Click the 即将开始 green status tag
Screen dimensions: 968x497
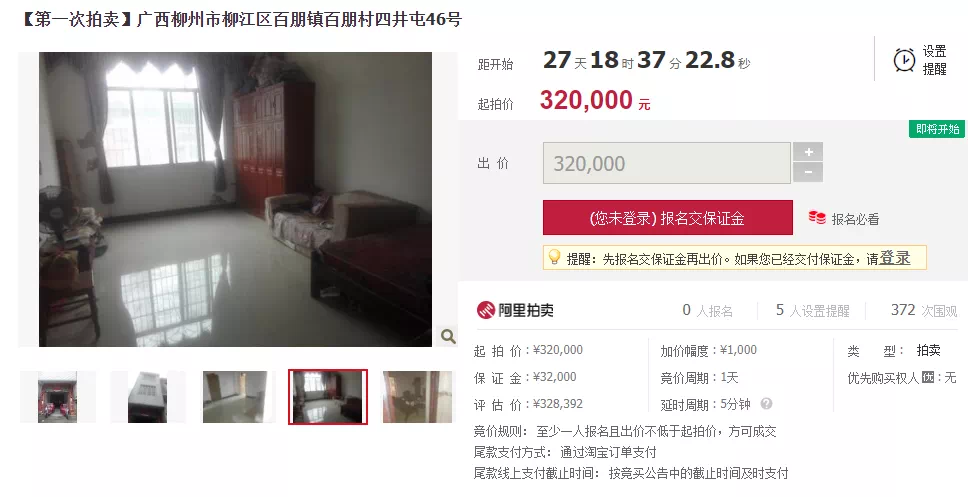coord(937,129)
